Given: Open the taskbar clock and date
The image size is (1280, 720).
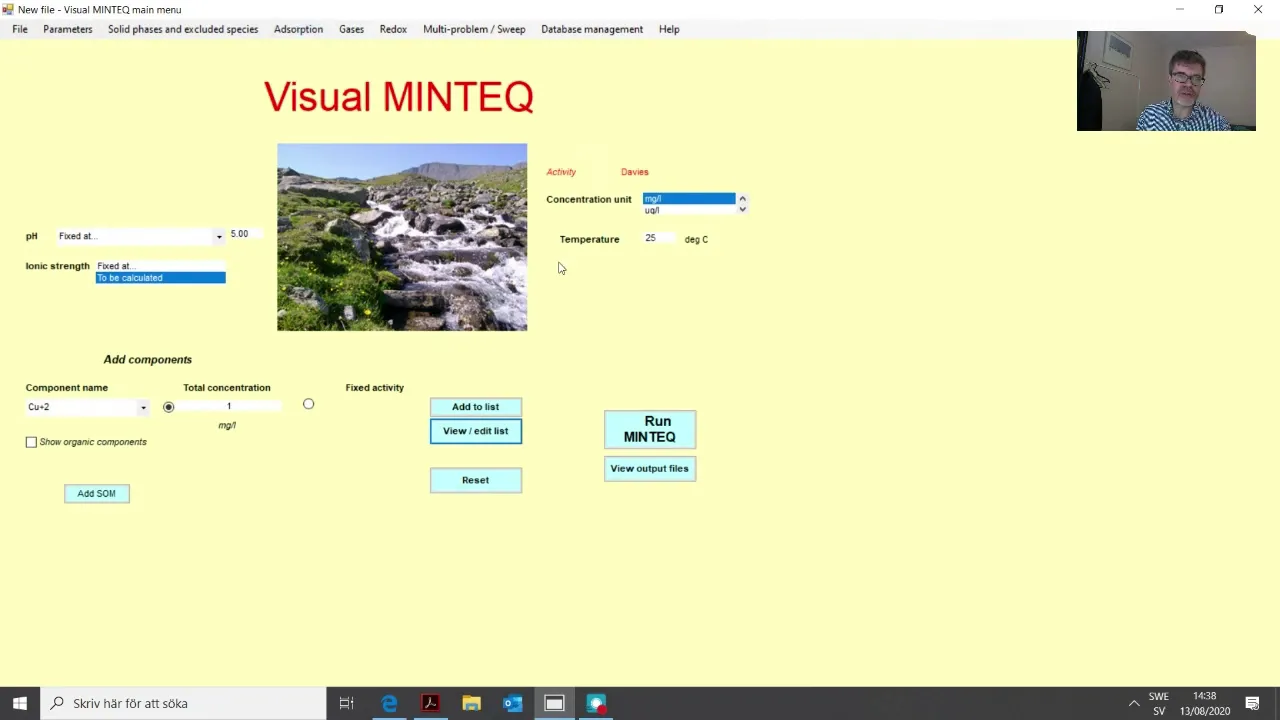Looking at the screenshot, I should point(1204,703).
